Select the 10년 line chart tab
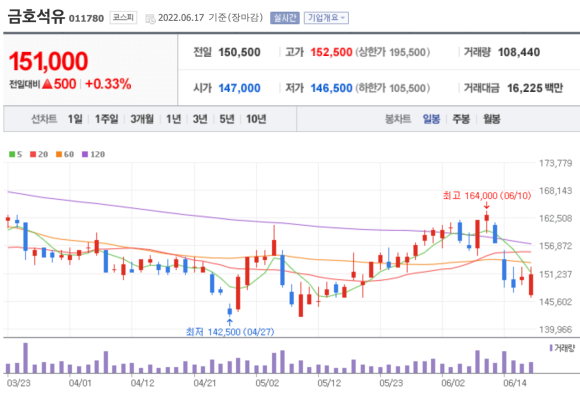This screenshot has height=393, width=580. [x=256, y=119]
